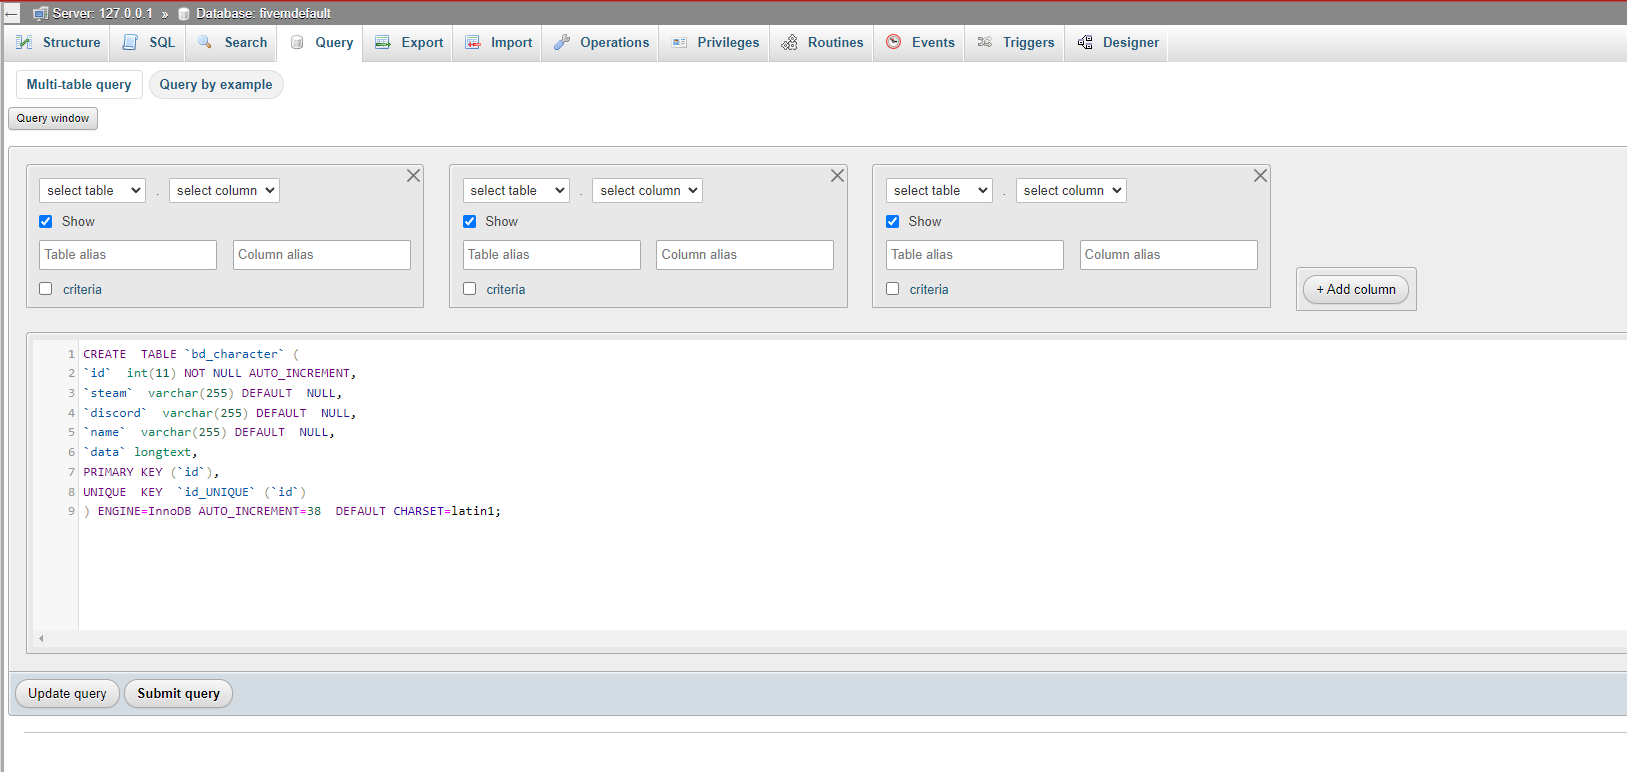1627x772 pixels.
Task: Focus first Column alias field
Action: click(322, 254)
